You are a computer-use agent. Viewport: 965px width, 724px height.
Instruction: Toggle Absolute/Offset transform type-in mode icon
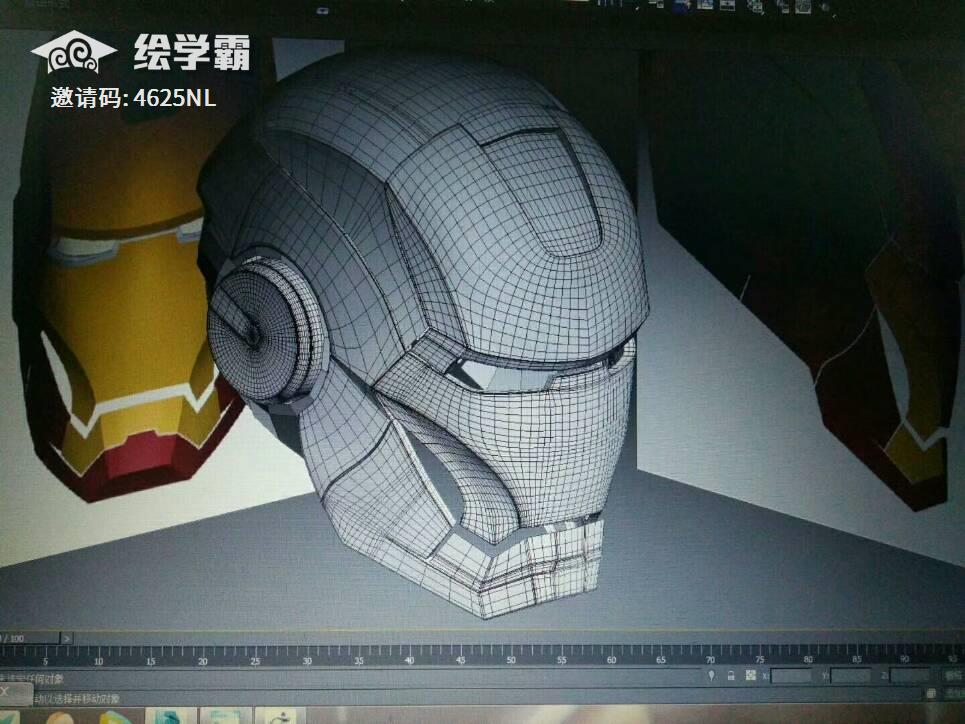pyautogui.click(x=750, y=675)
